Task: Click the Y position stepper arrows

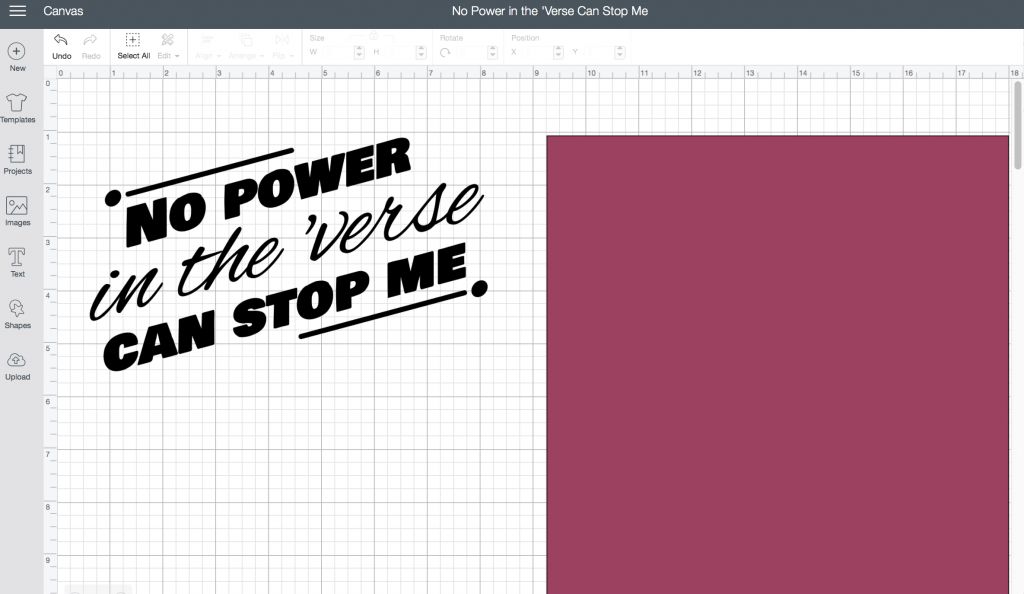Action: click(x=620, y=52)
